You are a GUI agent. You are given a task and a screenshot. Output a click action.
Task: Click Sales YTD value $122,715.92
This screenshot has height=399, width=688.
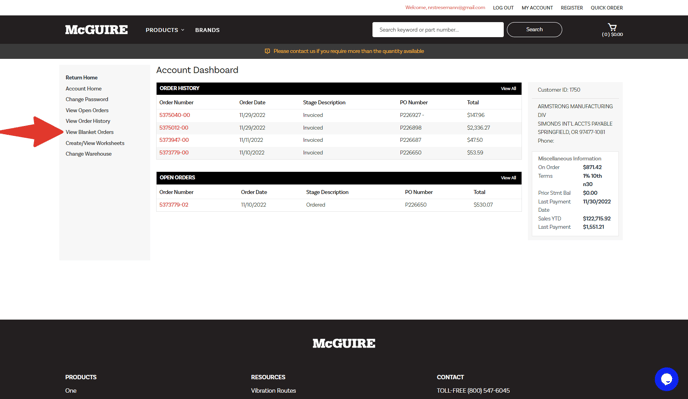[596, 219]
